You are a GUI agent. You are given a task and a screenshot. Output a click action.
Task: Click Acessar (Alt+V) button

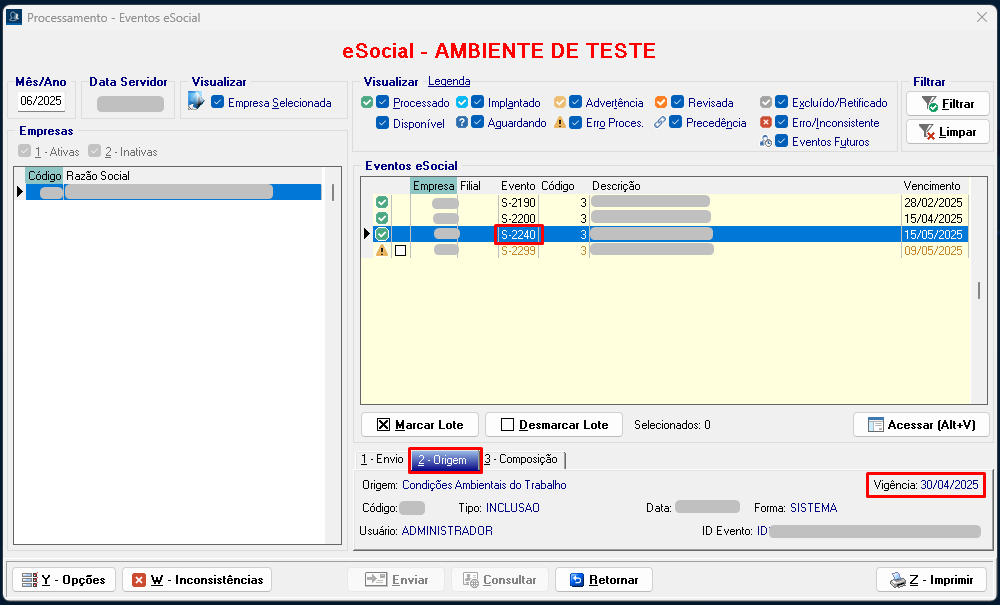[921, 425]
